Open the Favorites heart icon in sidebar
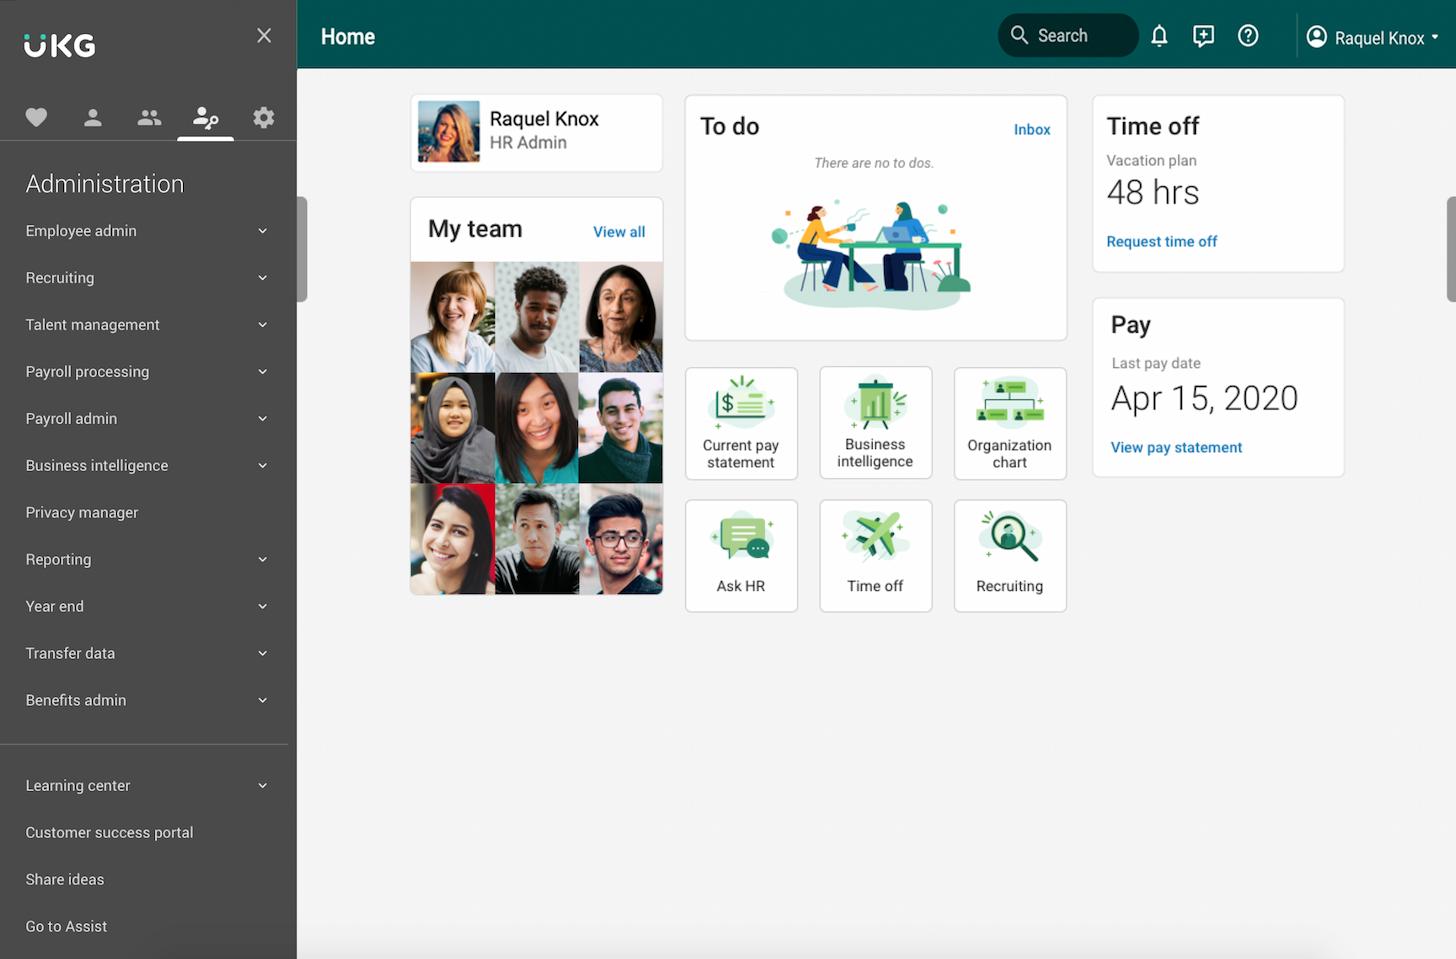Screen dimensions: 1456x959 click(x=36, y=117)
